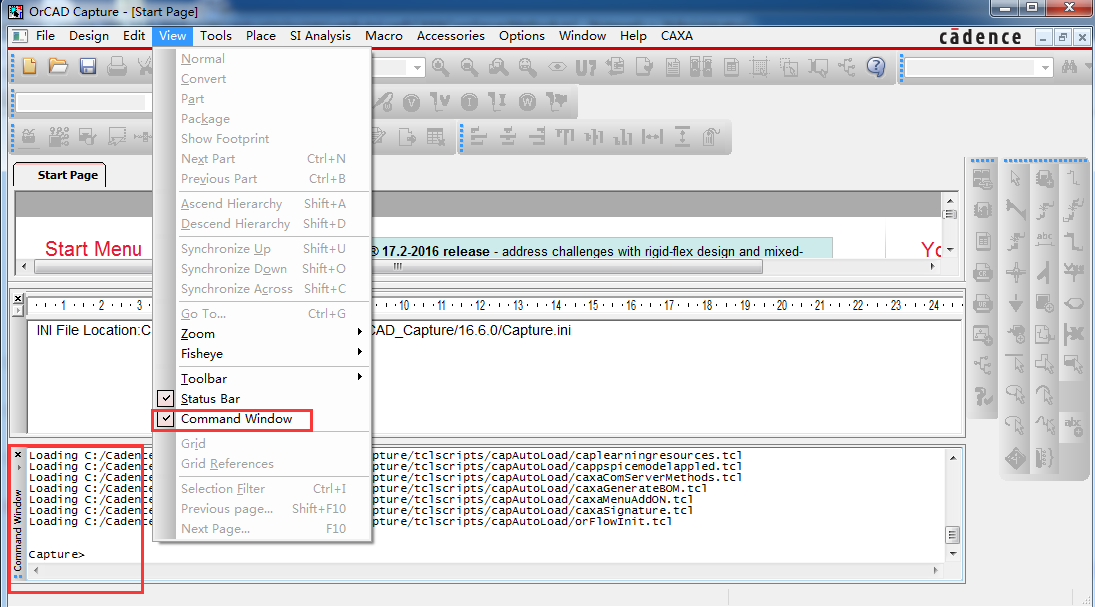This screenshot has height=607, width=1095.
Task: Click the Command Window vertical scrollbar thumb
Action: pyautogui.click(x=953, y=535)
